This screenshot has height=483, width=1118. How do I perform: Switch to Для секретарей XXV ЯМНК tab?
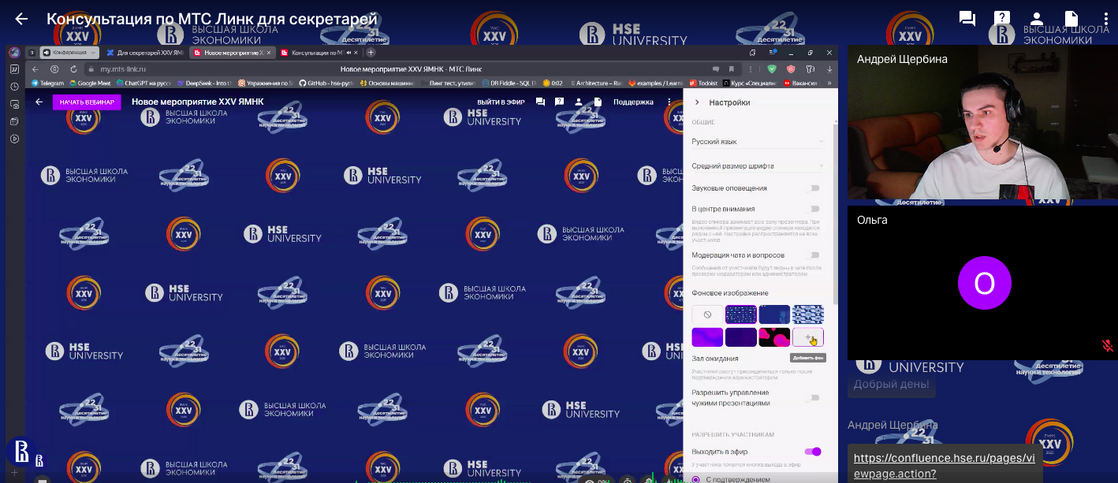coord(146,53)
